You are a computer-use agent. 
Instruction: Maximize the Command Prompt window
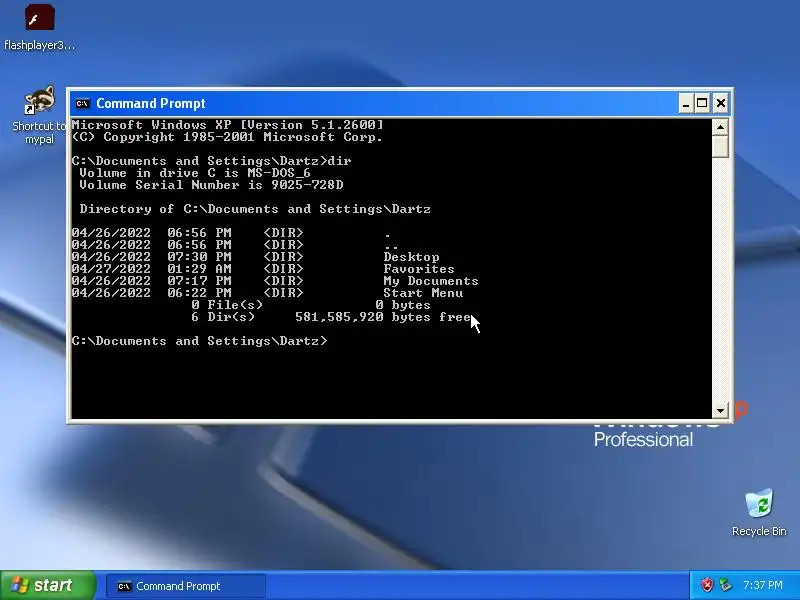(702, 104)
